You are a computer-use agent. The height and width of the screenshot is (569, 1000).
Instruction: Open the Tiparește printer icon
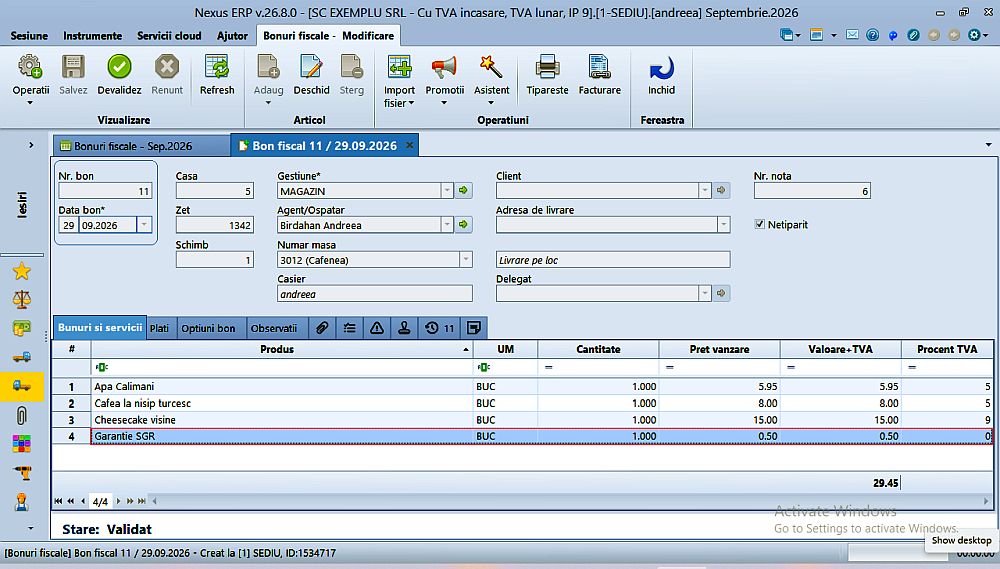(x=547, y=67)
